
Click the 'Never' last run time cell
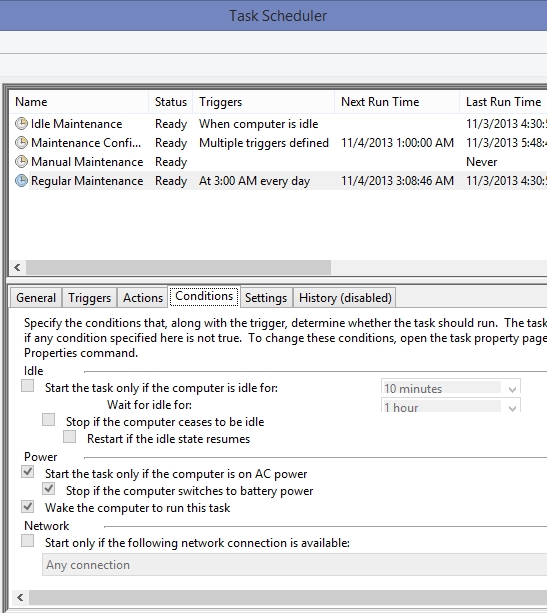[x=481, y=162]
